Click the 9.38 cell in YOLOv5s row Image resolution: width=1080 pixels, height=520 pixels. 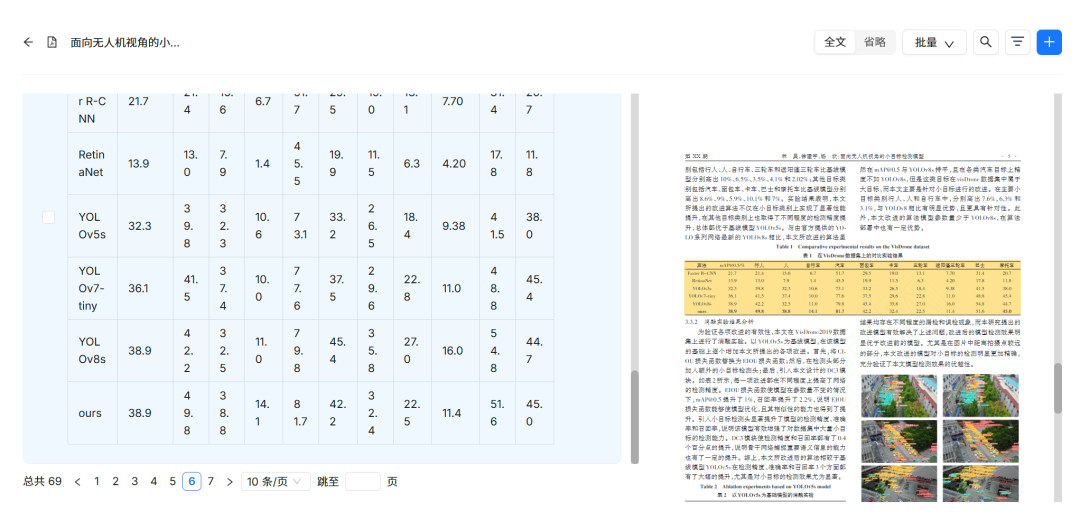[x=453, y=226]
